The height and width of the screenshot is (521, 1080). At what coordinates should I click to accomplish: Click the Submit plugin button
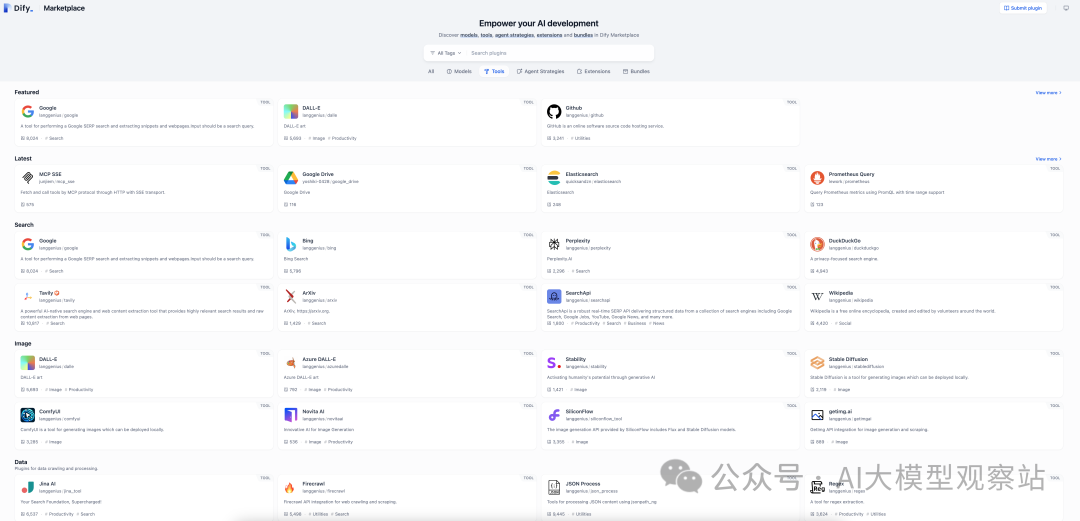tap(1024, 8)
